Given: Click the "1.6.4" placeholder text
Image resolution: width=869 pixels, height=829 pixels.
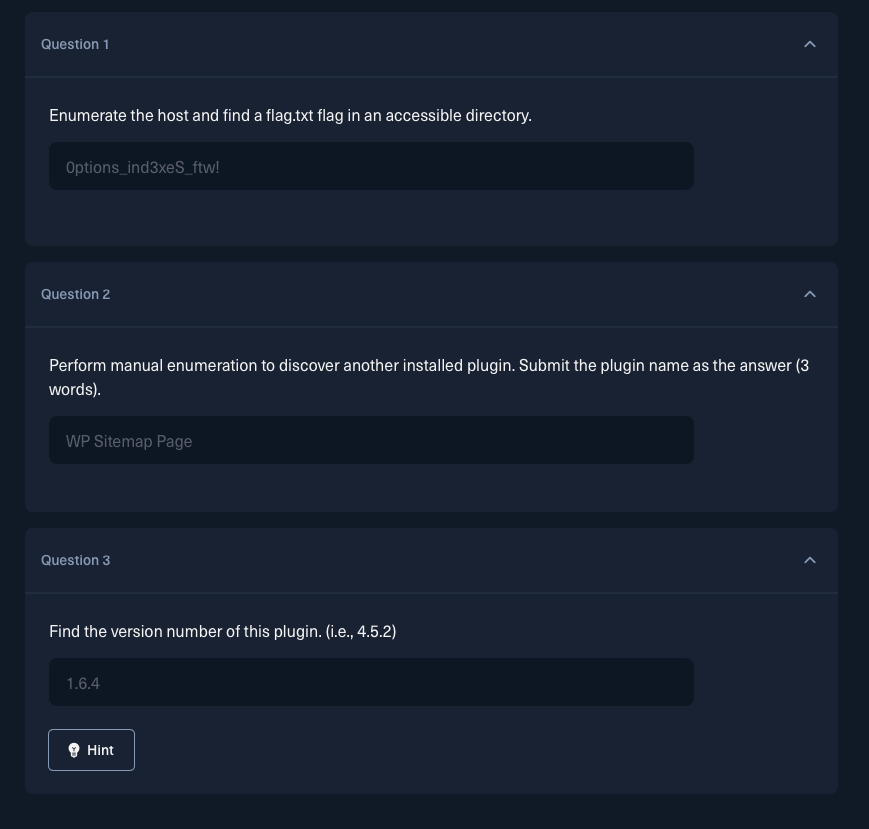Looking at the screenshot, I should pos(83,684).
